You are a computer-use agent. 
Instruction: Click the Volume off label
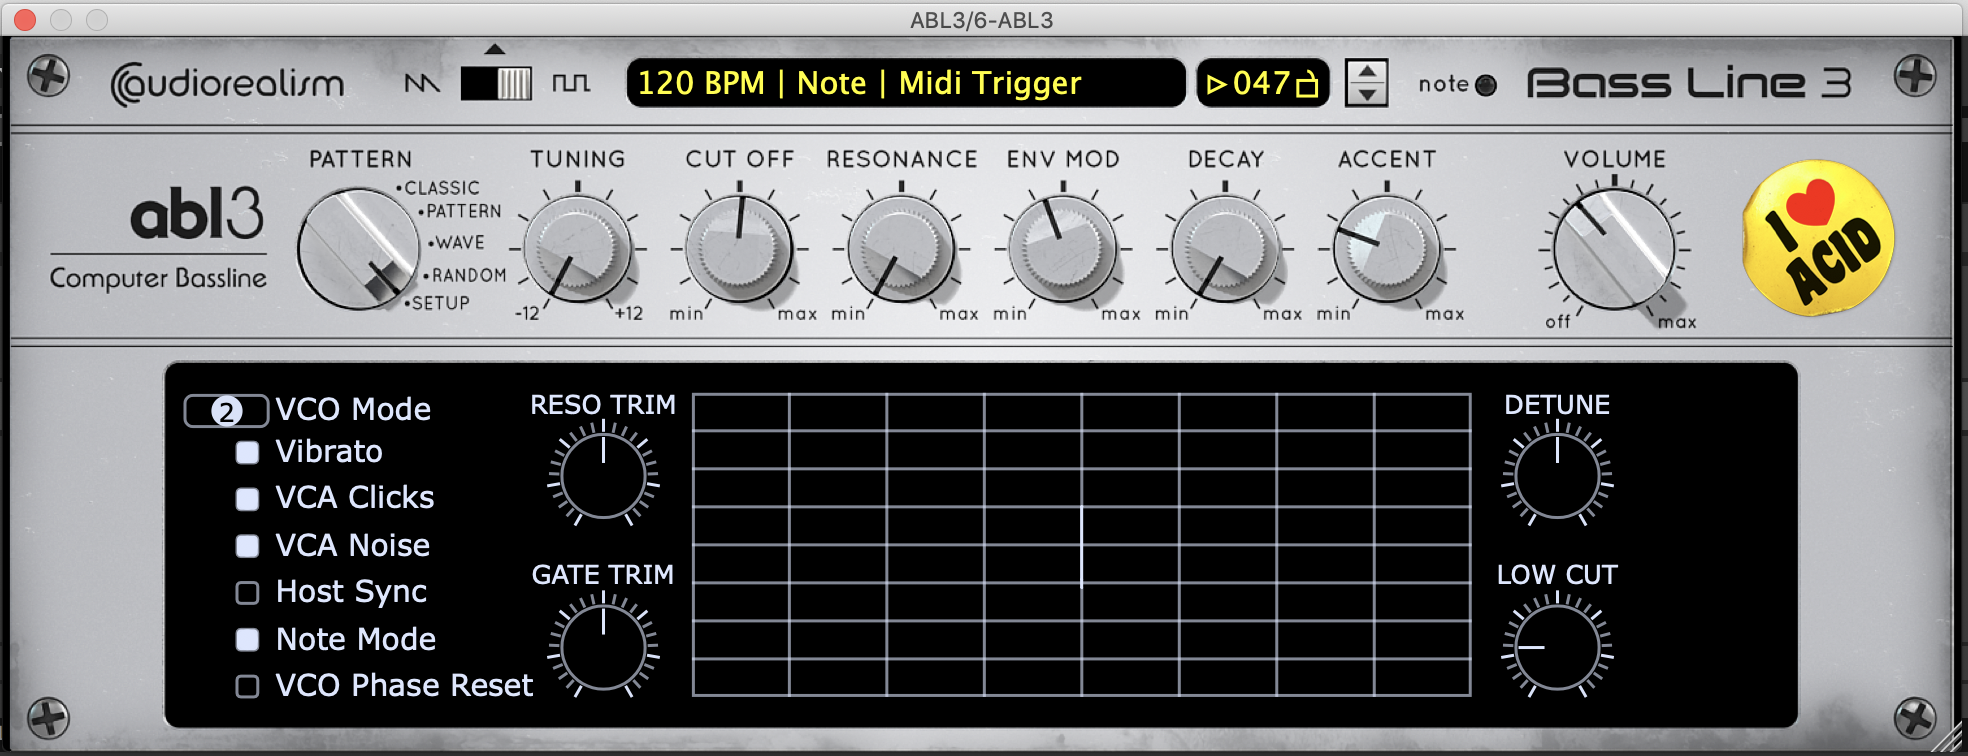point(1557,322)
